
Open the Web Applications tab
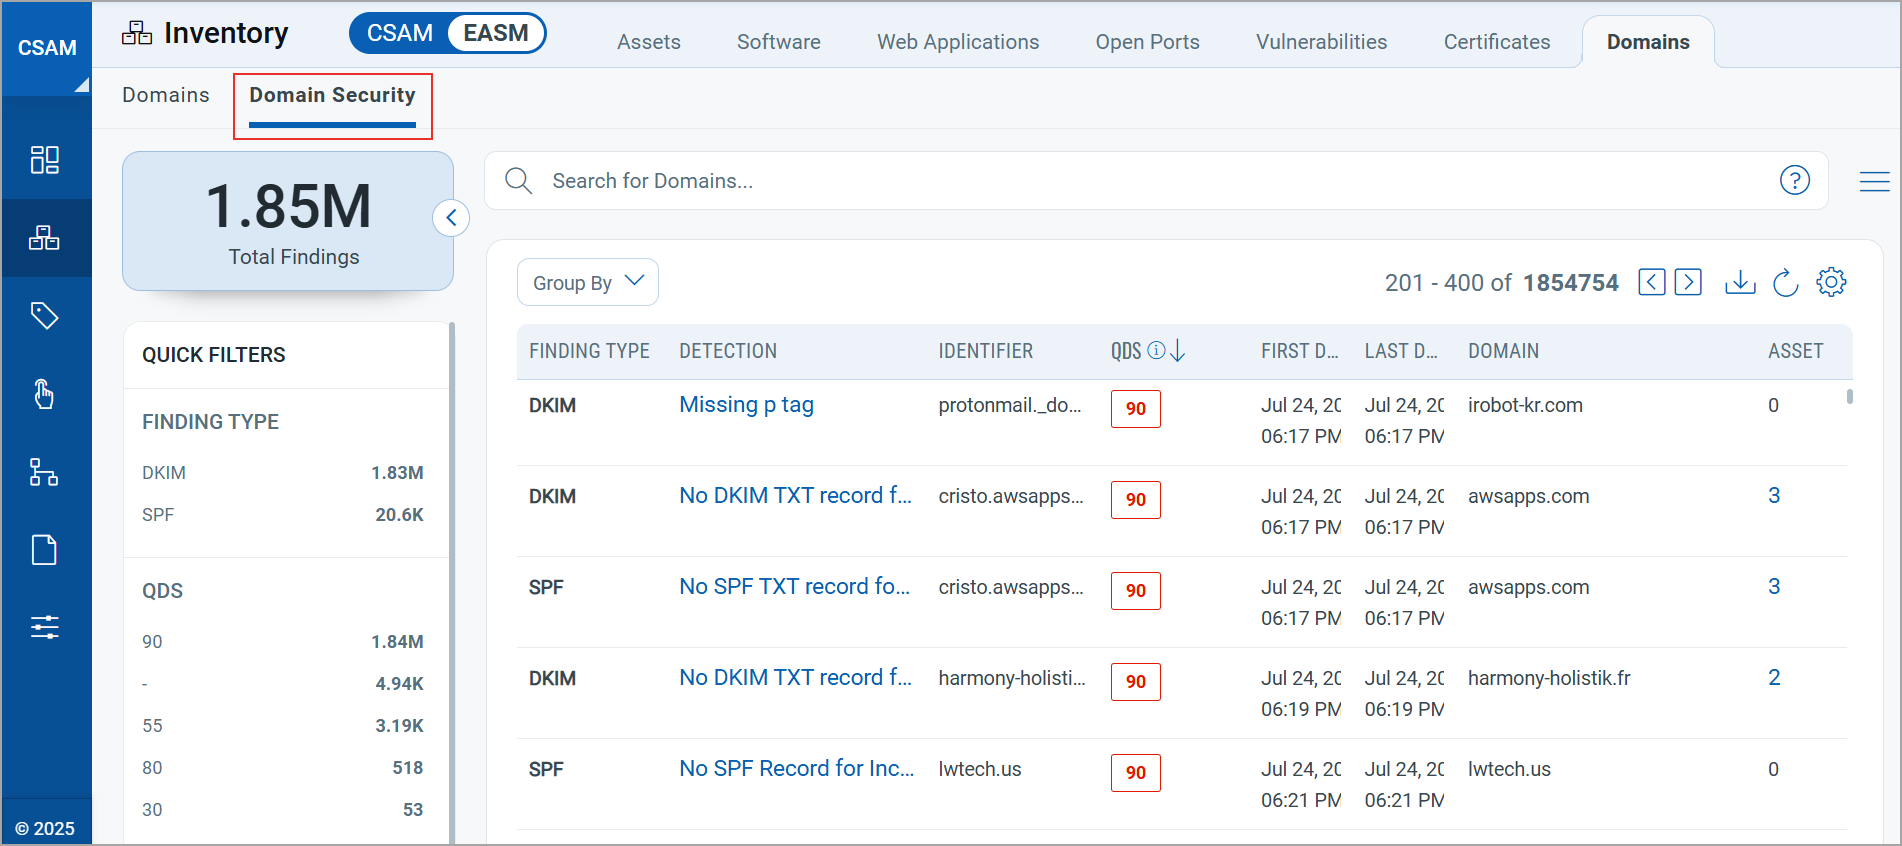click(958, 42)
